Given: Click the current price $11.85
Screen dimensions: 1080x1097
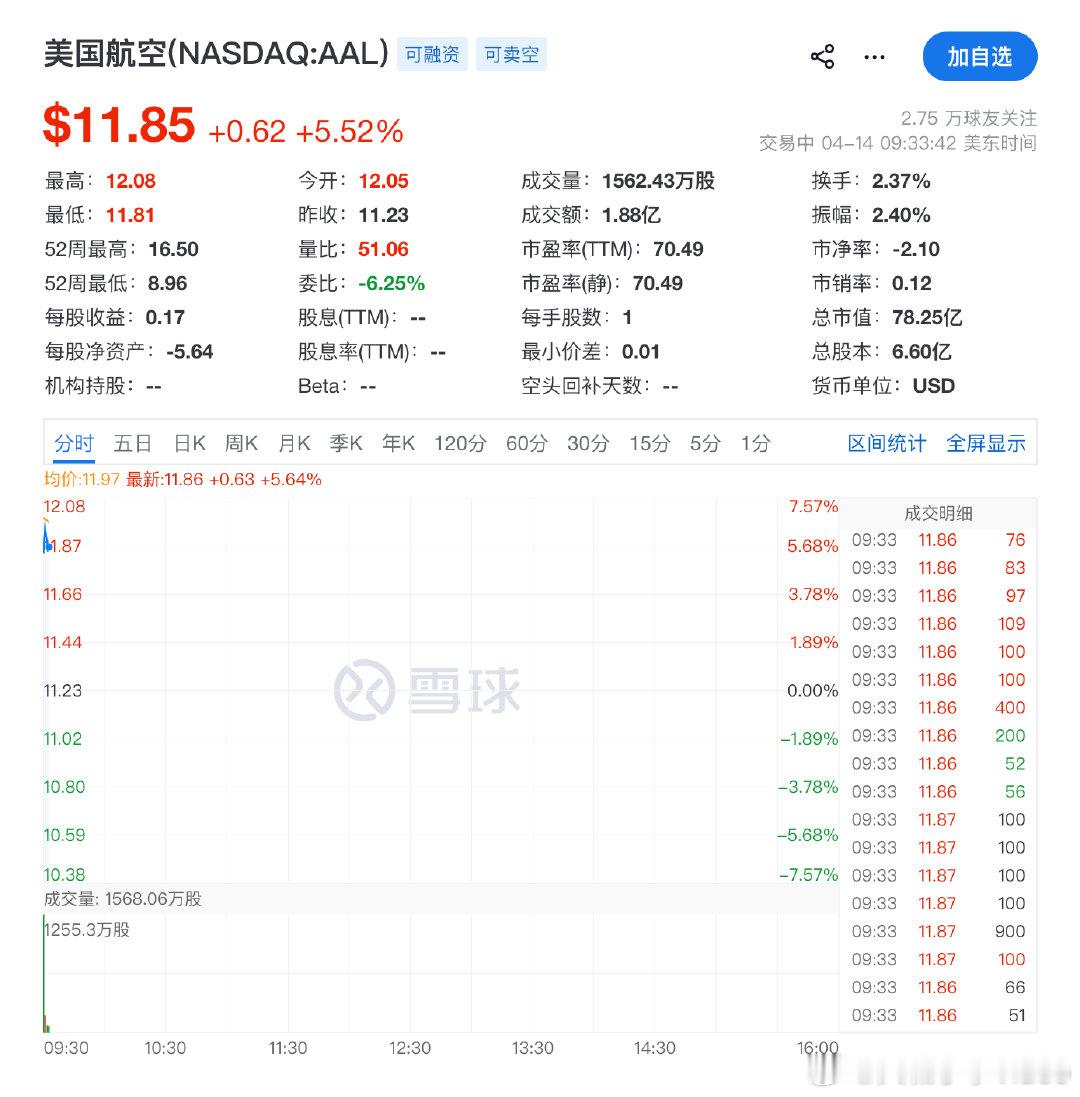Looking at the screenshot, I should (x=119, y=125).
